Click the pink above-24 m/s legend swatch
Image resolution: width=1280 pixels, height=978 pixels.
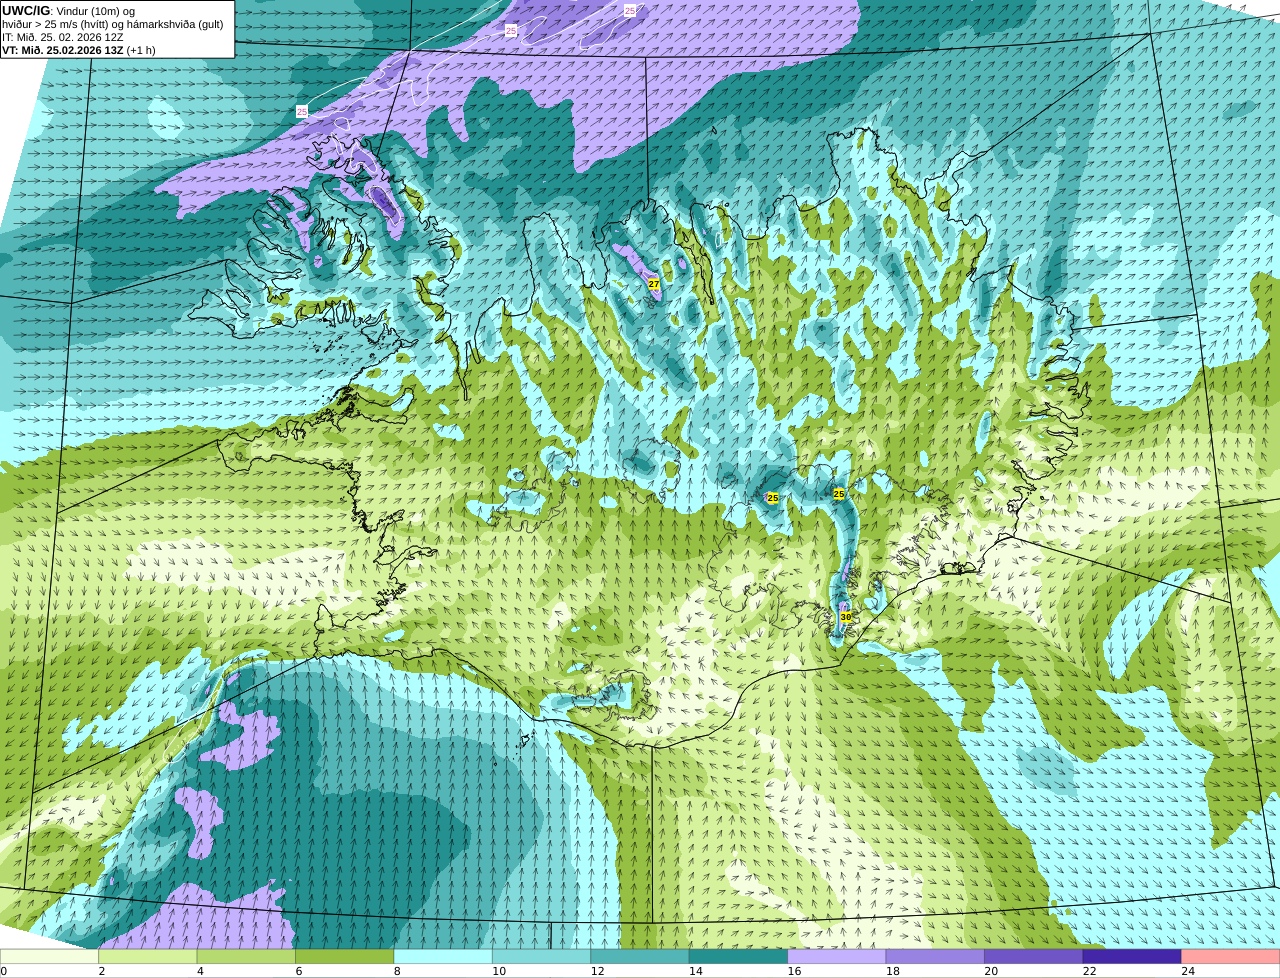[1231, 956]
